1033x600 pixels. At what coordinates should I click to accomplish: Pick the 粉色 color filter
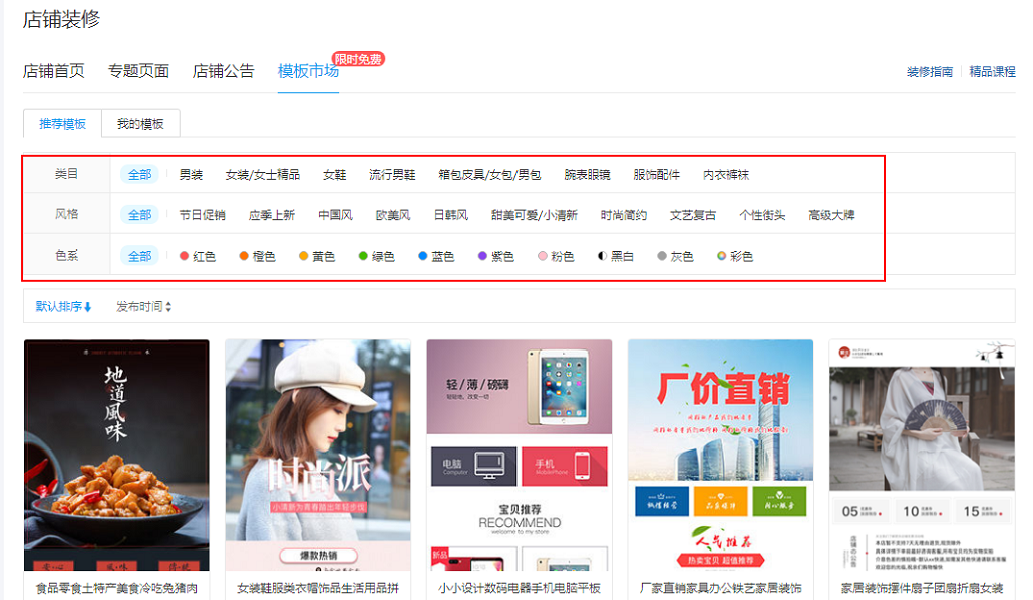(556, 256)
